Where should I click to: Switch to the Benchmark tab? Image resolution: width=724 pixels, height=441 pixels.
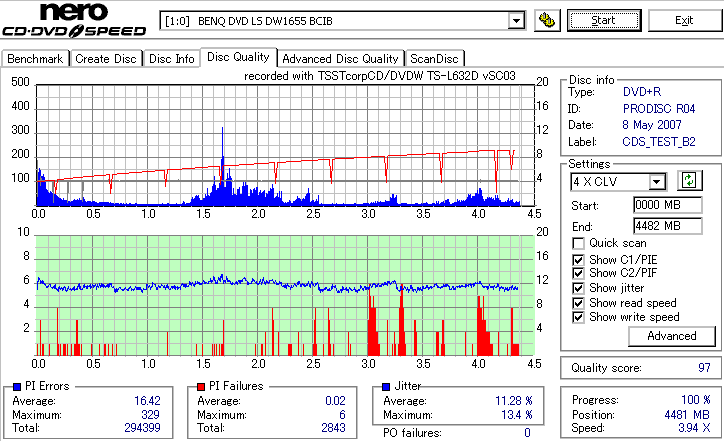[x=35, y=59]
